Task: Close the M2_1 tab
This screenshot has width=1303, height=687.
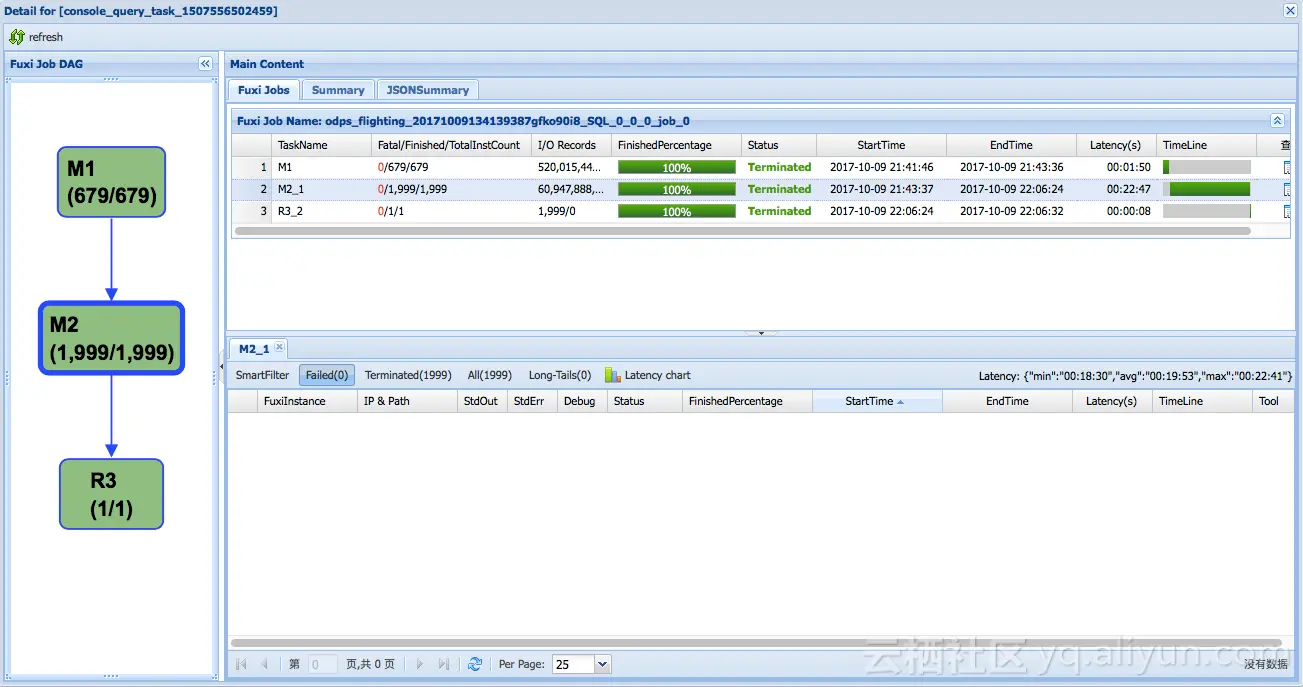Action: [x=280, y=348]
